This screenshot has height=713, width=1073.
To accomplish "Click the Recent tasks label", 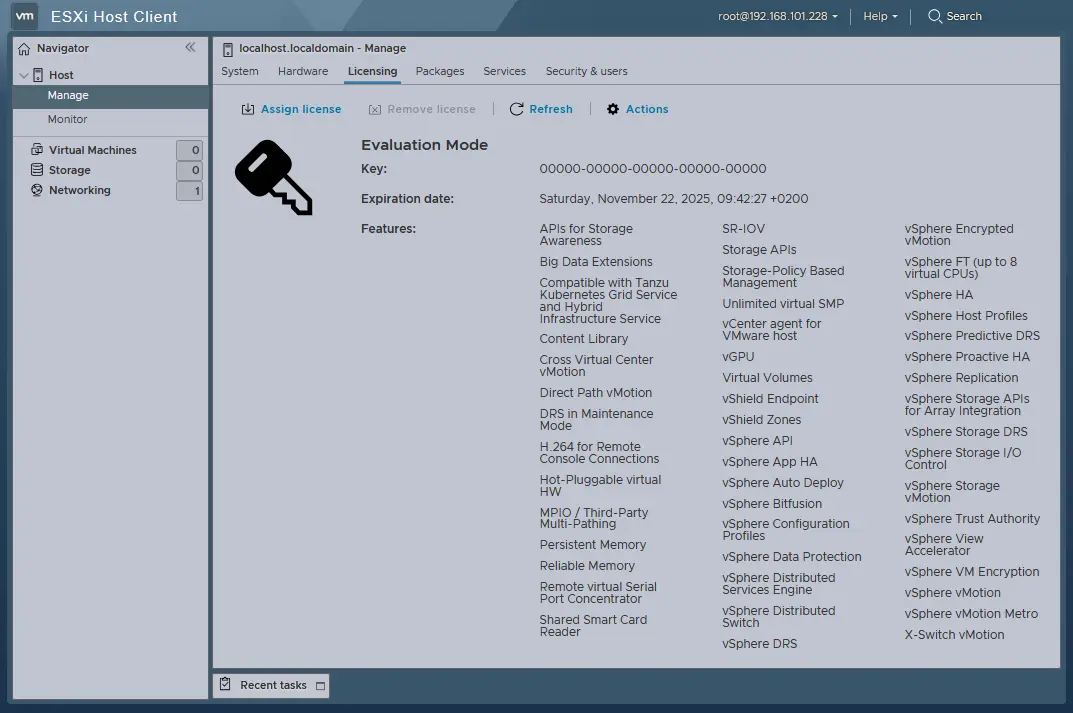I will click(273, 685).
